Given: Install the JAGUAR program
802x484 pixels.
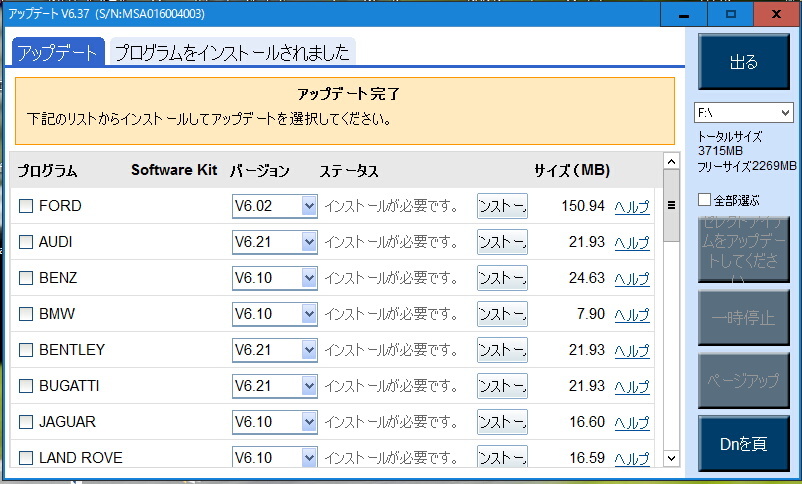Looking at the screenshot, I should tap(502, 422).
